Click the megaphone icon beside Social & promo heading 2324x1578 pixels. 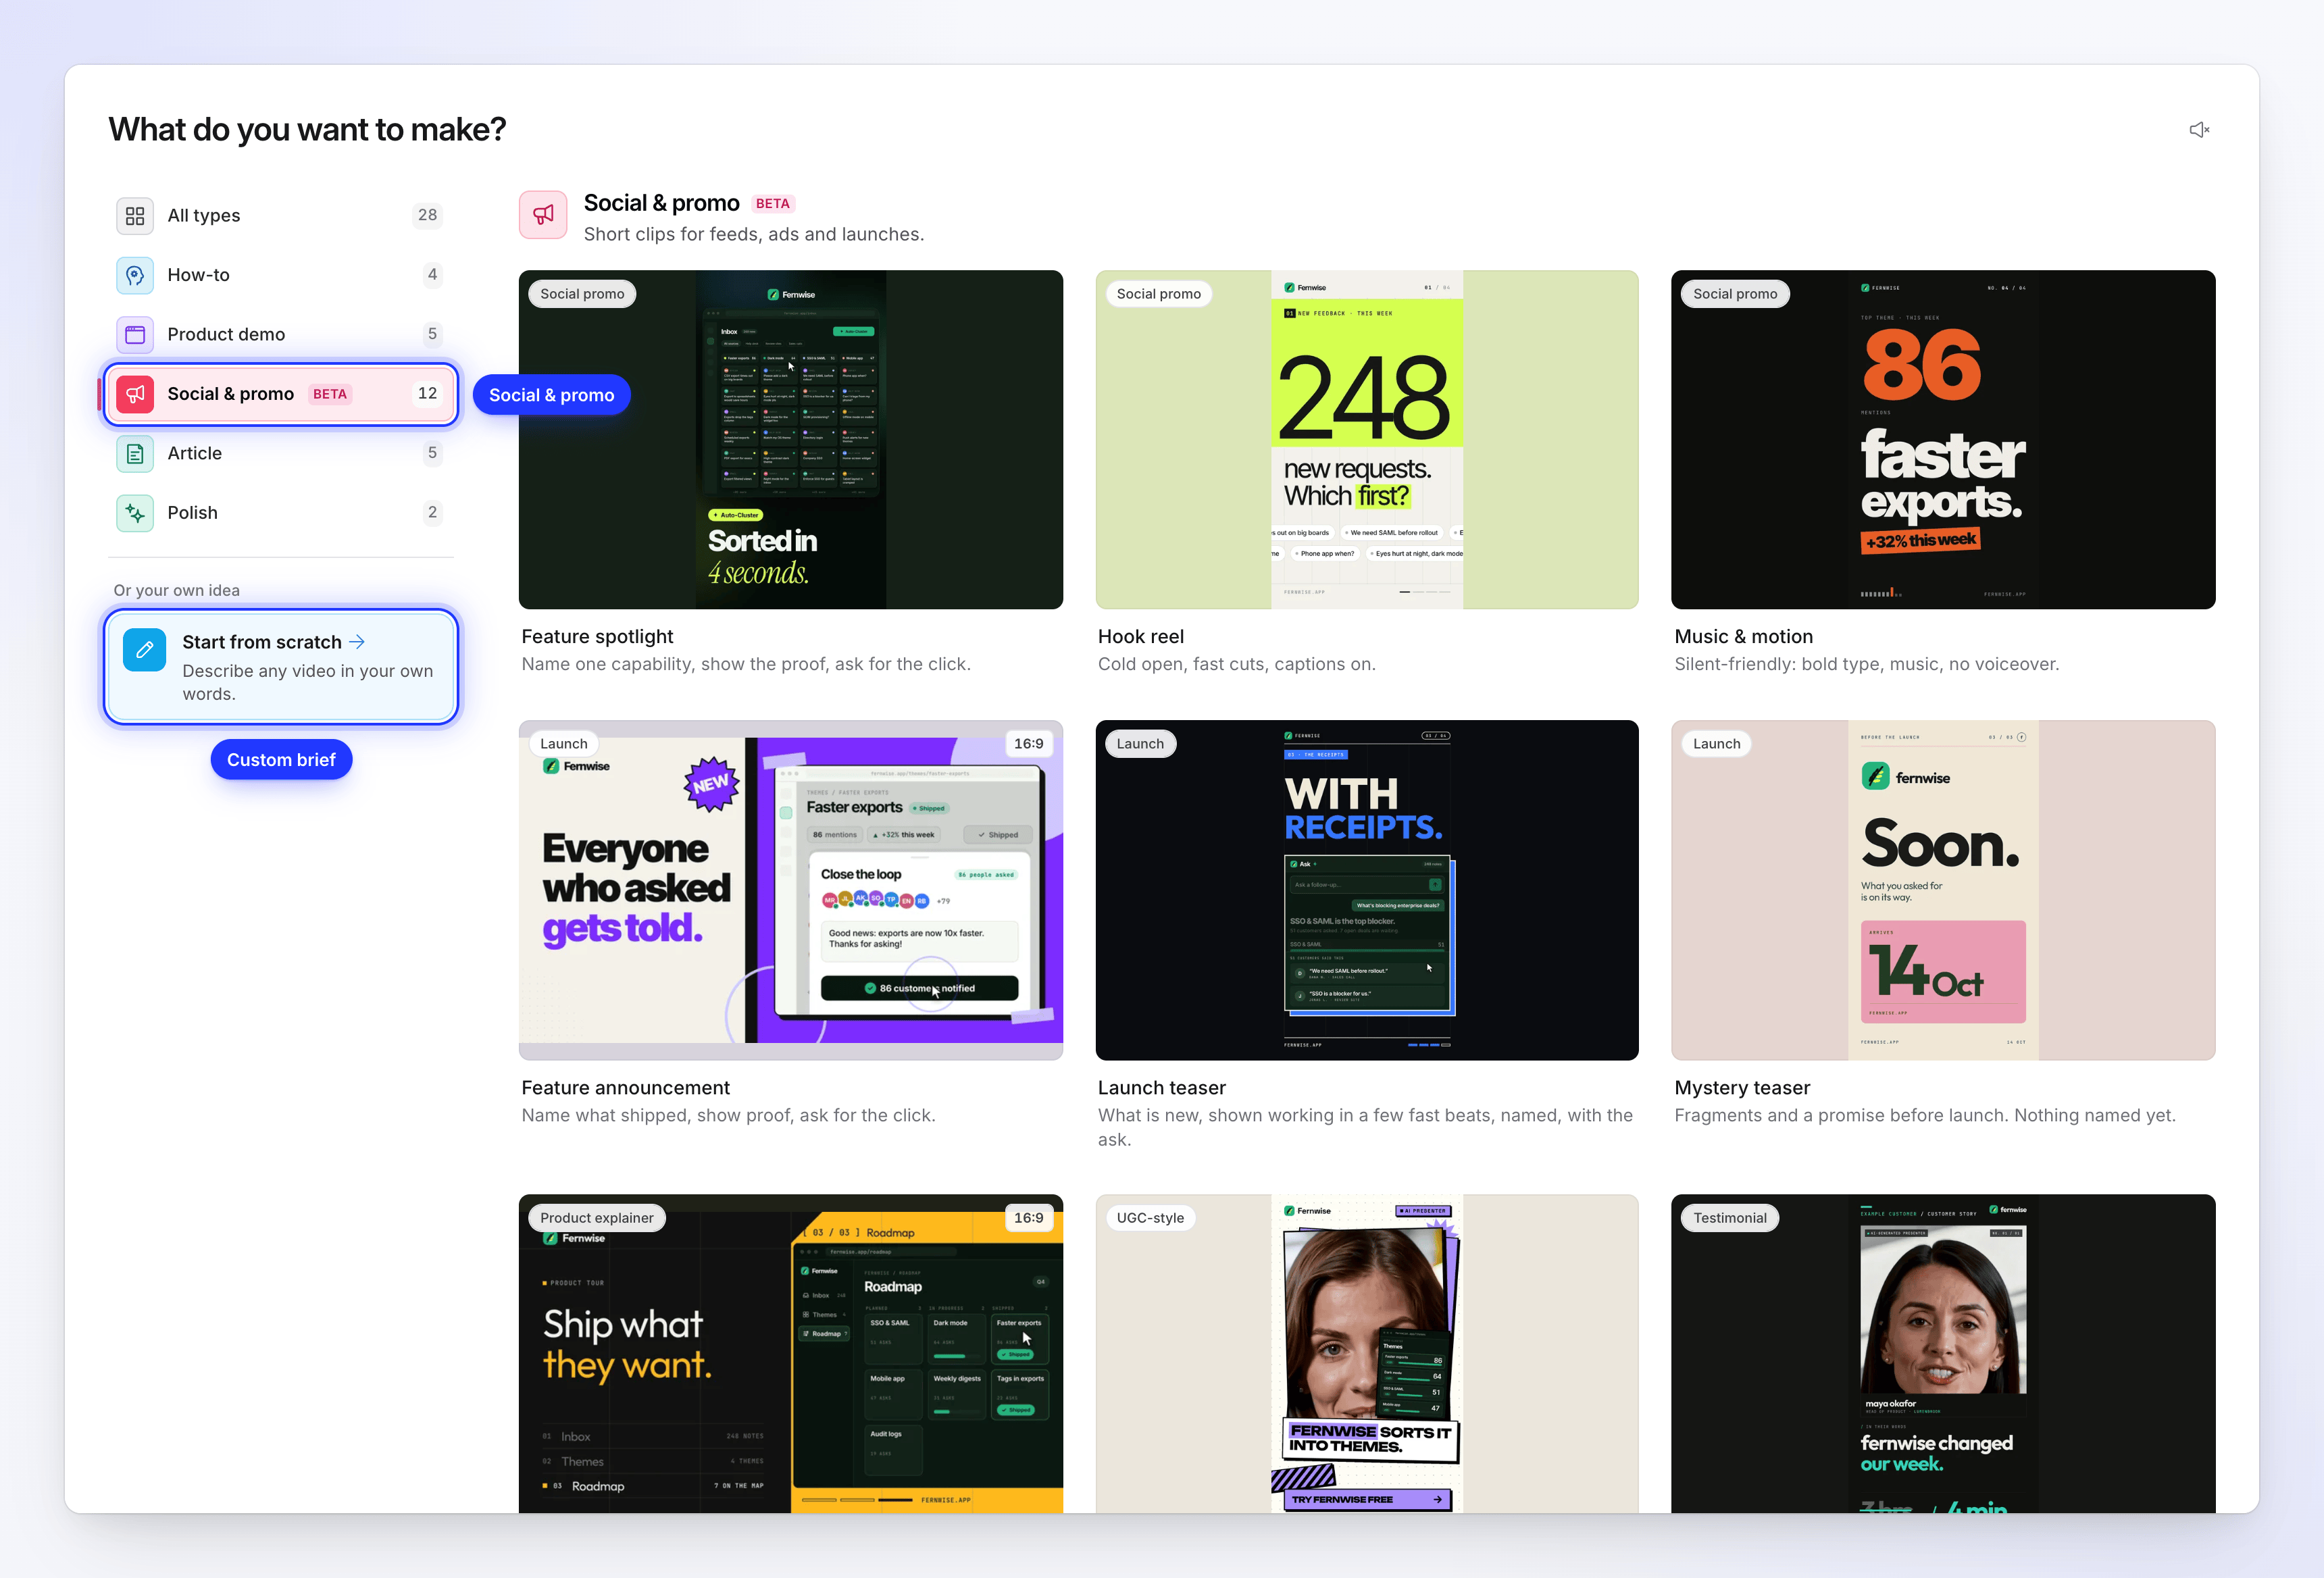(x=543, y=215)
